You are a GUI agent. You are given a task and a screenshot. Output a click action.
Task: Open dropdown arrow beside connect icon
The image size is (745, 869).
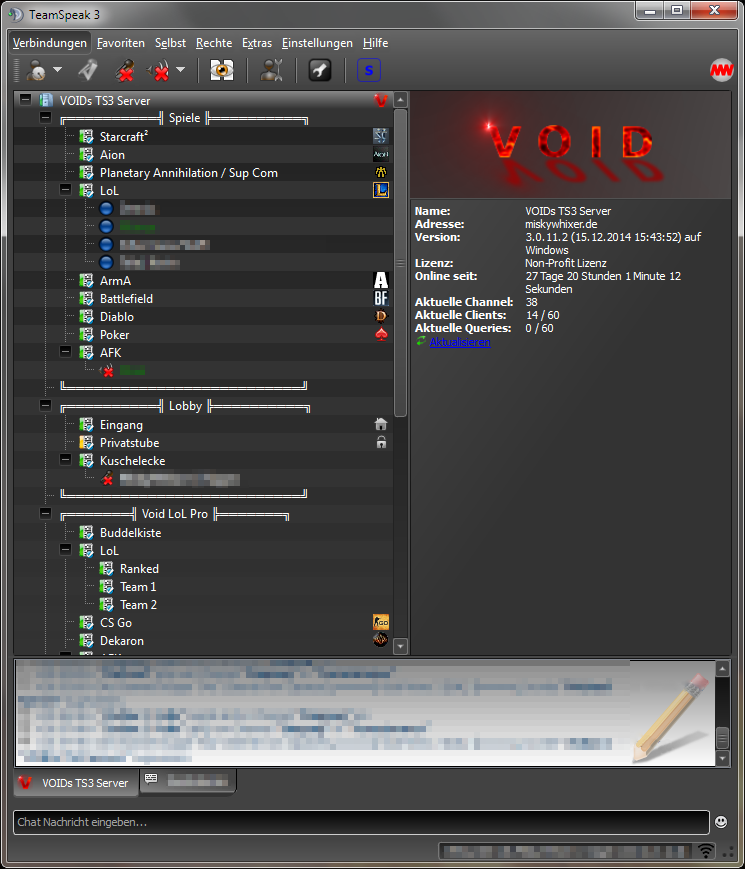[58, 70]
